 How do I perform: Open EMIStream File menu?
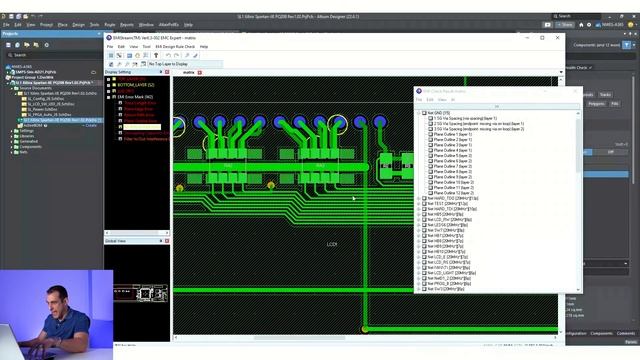[110, 47]
